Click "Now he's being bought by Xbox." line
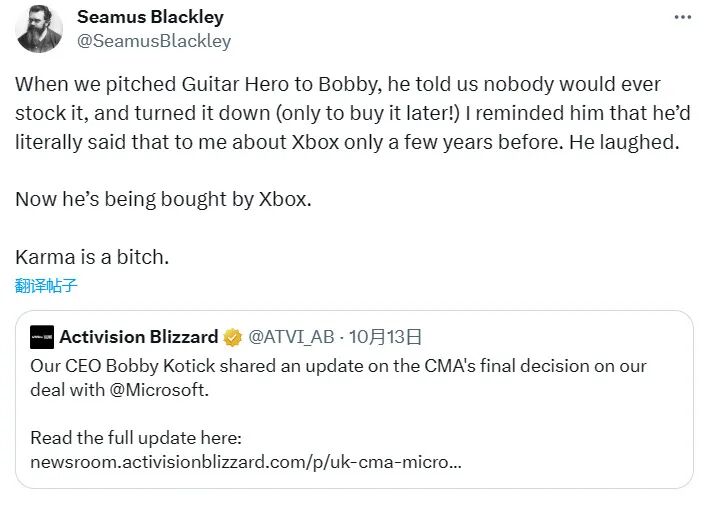 [163, 198]
